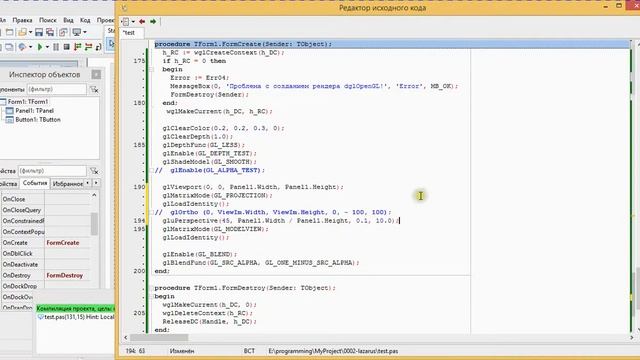Image resolution: width=640 pixels, height=360 pixels.
Task: Select the OnDockDrop event row
Action: 45,286
